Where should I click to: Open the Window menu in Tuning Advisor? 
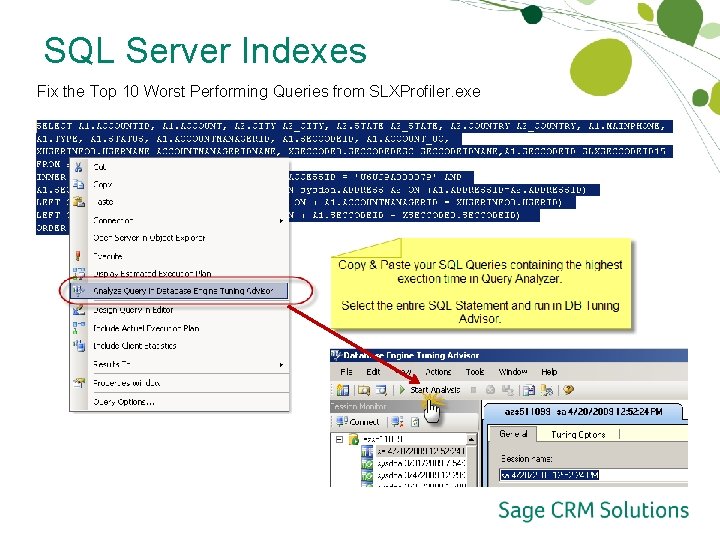coord(512,372)
